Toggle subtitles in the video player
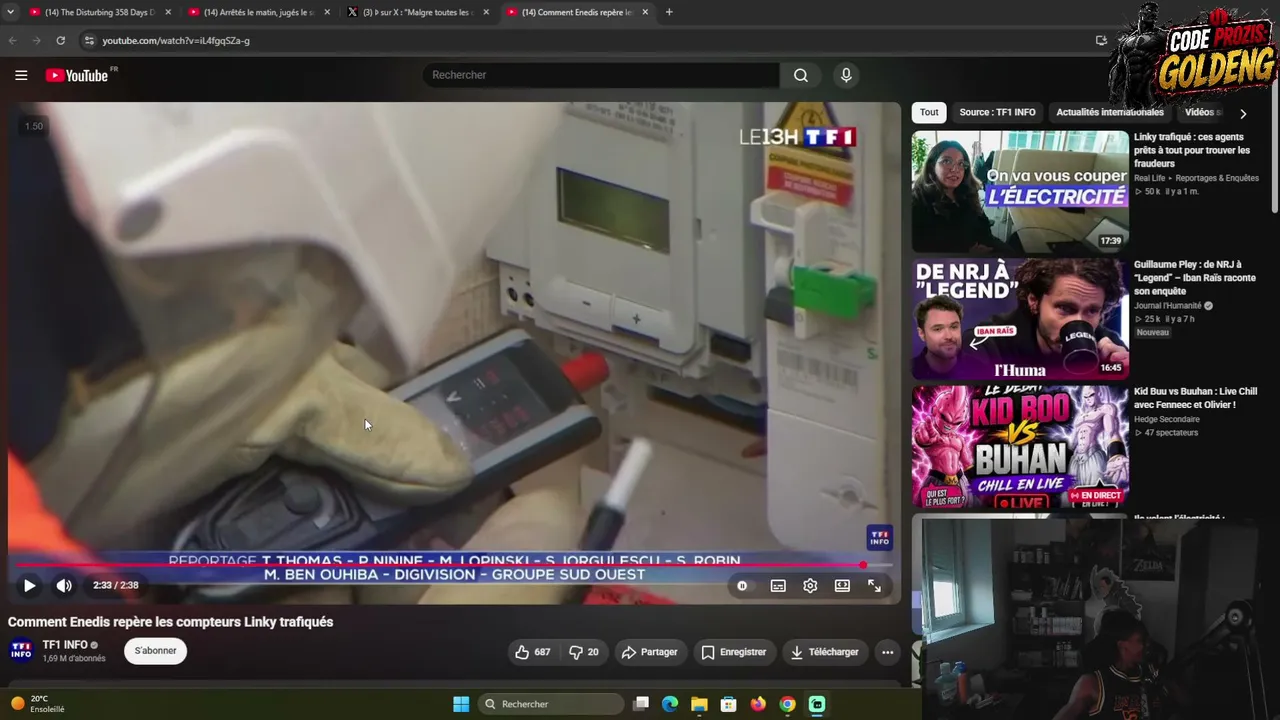Image resolution: width=1280 pixels, height=720 pixels. 778,586
